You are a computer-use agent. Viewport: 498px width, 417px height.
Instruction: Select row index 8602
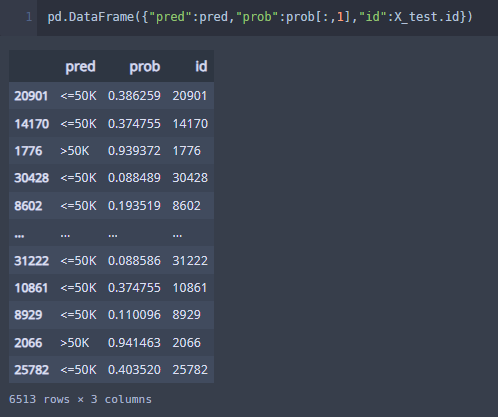coord(28,206)
